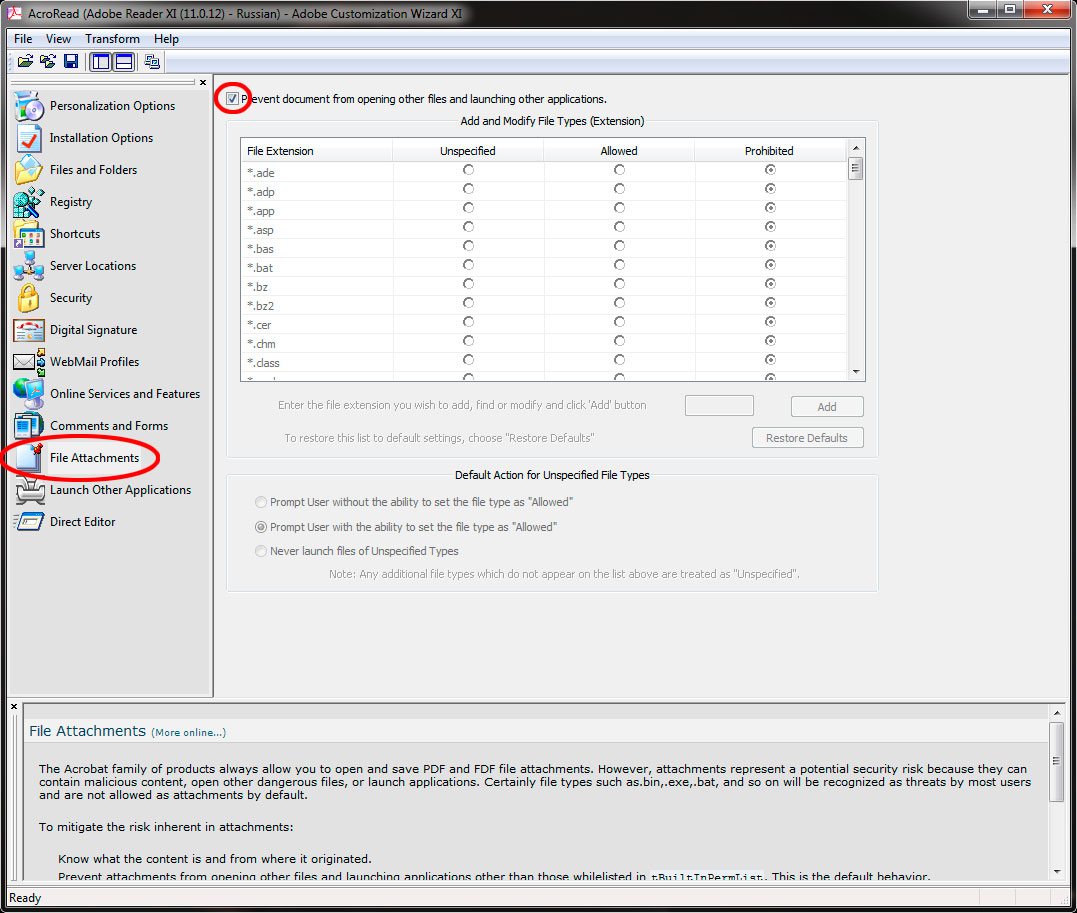Uncheck Prevent document from opening other files
This screenshot has height=913, width=1077.
[232, 98]
